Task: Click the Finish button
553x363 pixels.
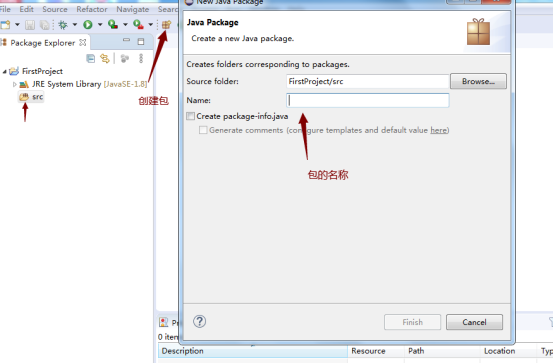Action: [412, 322]
